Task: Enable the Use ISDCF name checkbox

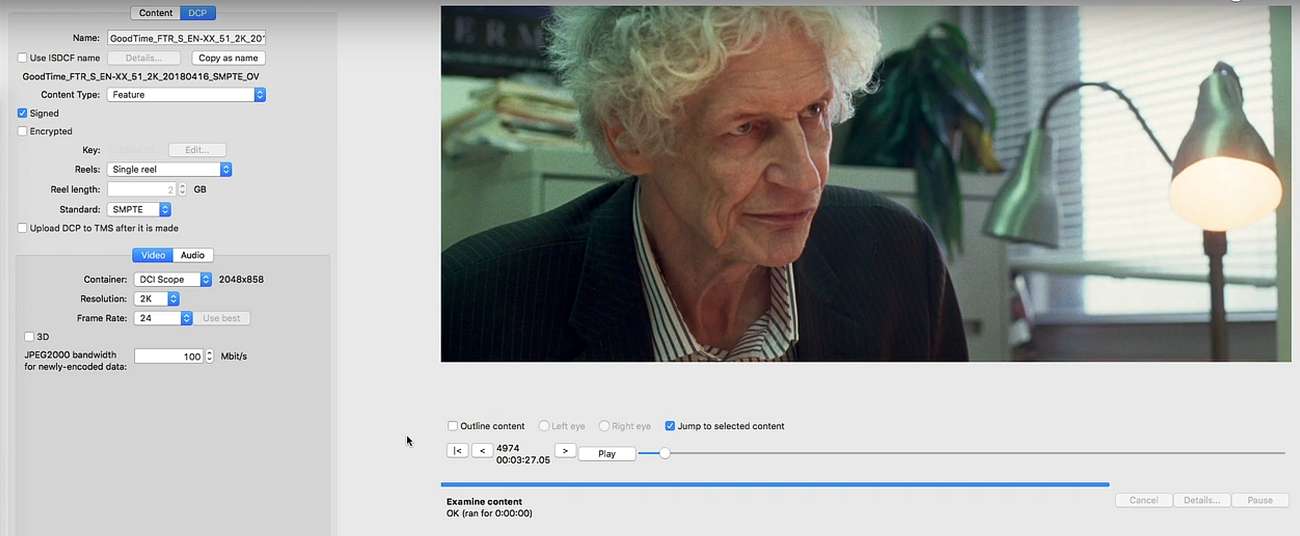Action: point(23,58)
